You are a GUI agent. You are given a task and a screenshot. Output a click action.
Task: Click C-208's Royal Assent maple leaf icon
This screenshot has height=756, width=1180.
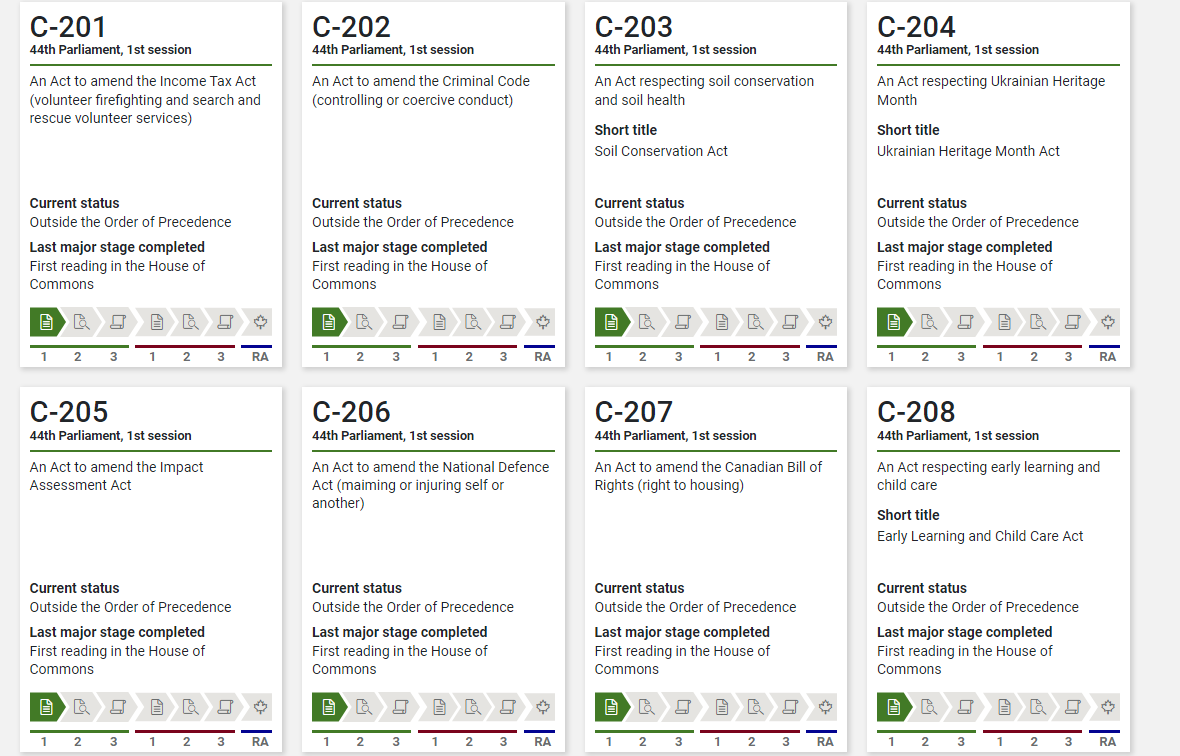click(1108, 707)
